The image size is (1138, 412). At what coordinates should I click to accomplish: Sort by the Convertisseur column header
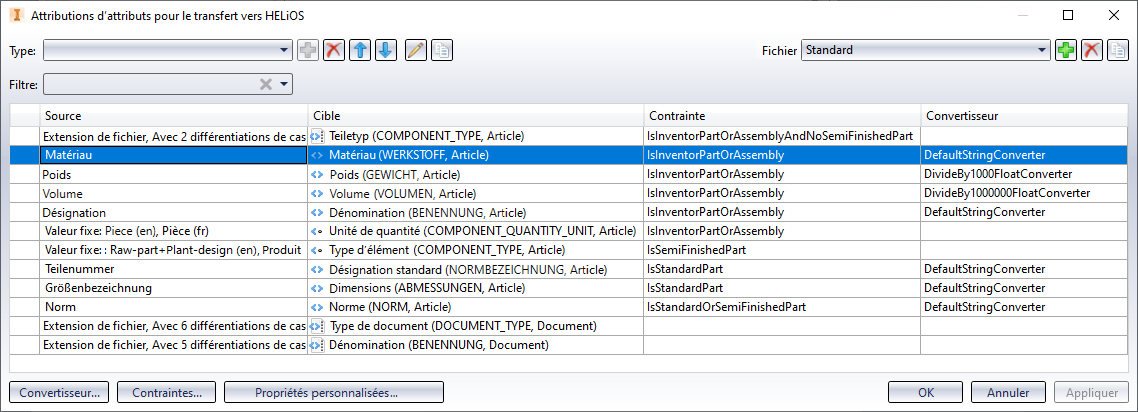click(1025, 116)
